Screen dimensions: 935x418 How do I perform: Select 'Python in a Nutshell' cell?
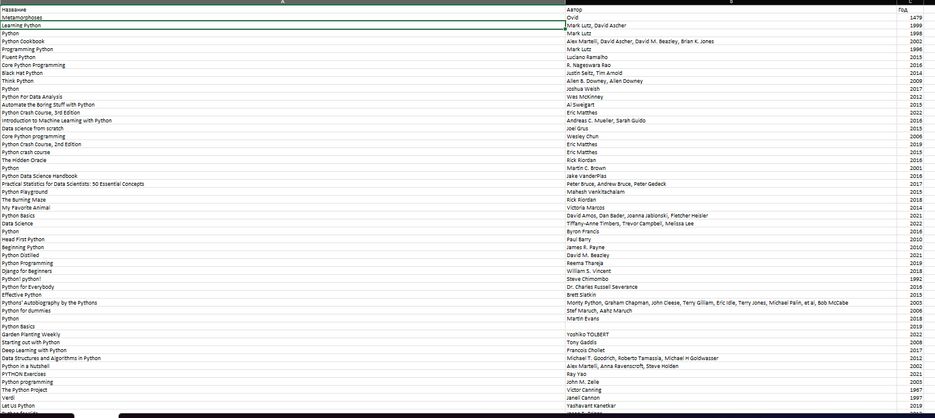(x=283, y=366)
